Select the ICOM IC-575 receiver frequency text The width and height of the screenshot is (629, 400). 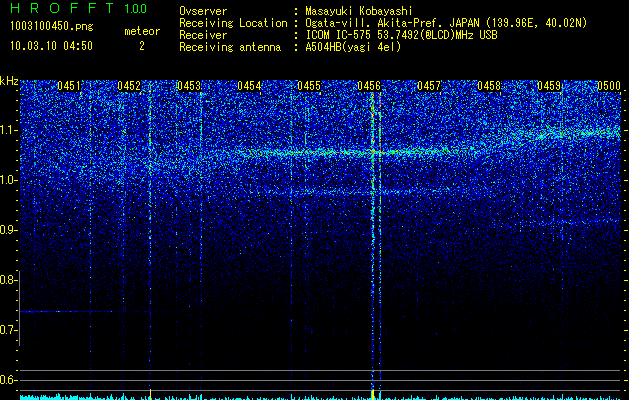[x=401, y=35]
